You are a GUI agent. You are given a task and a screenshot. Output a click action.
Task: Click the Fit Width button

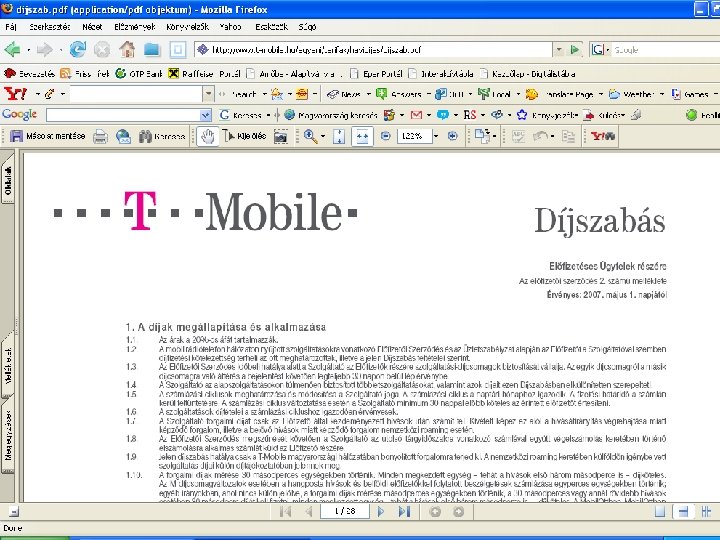(x=362, y=136)
